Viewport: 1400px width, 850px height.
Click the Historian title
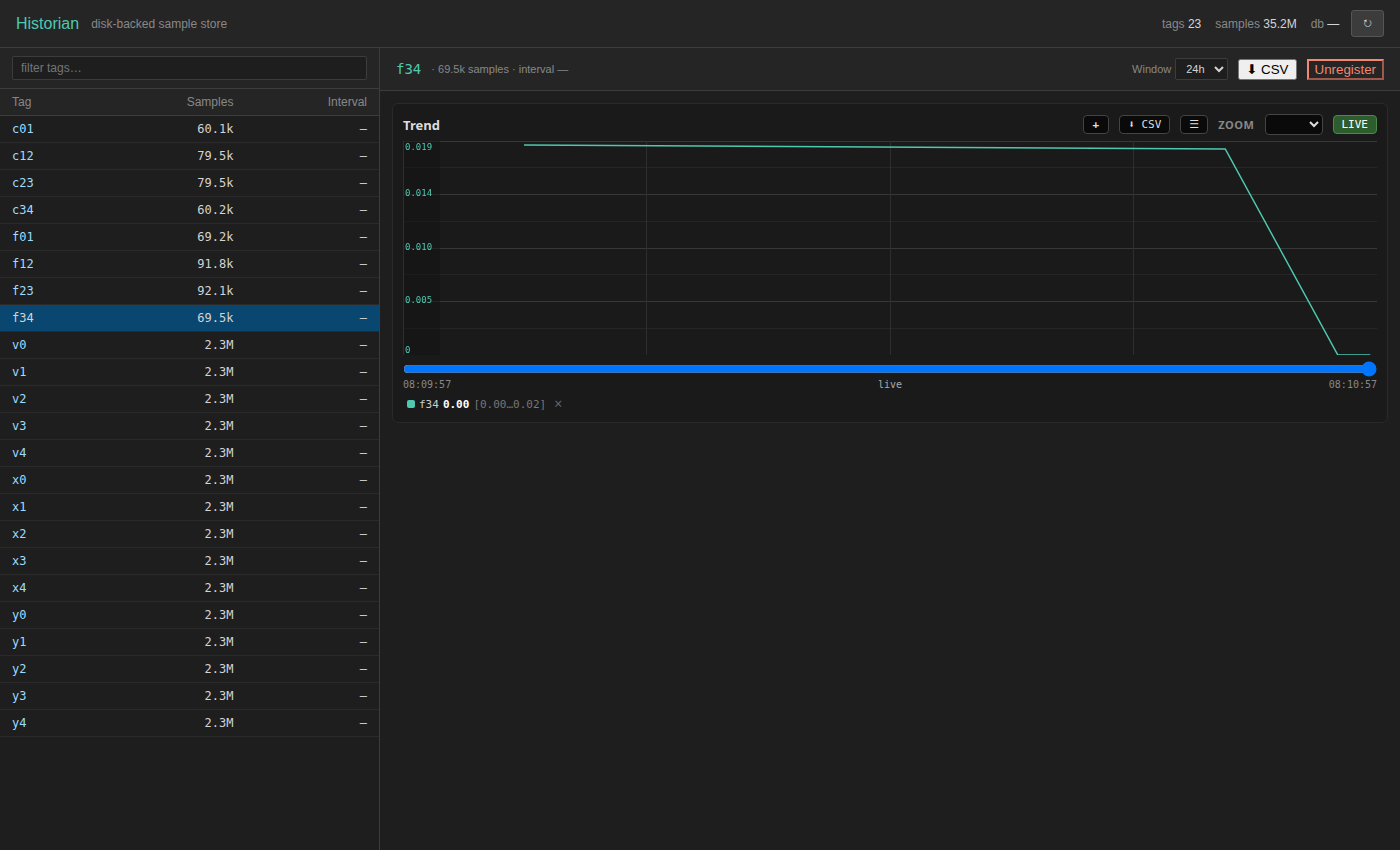point(47,23)
